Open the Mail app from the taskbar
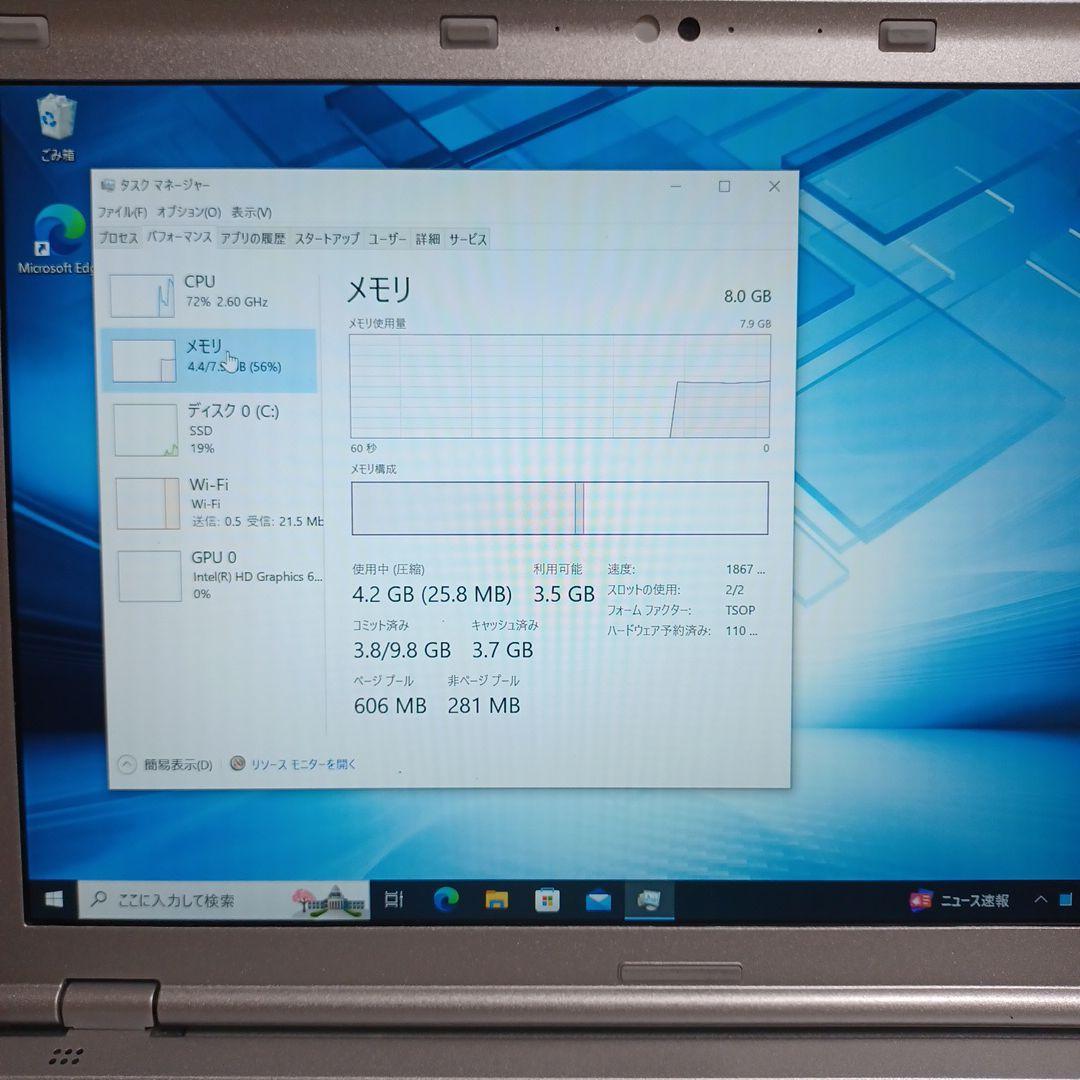Image resolution: width=1080 pixels, height=1080 pixels. [598, 900]
